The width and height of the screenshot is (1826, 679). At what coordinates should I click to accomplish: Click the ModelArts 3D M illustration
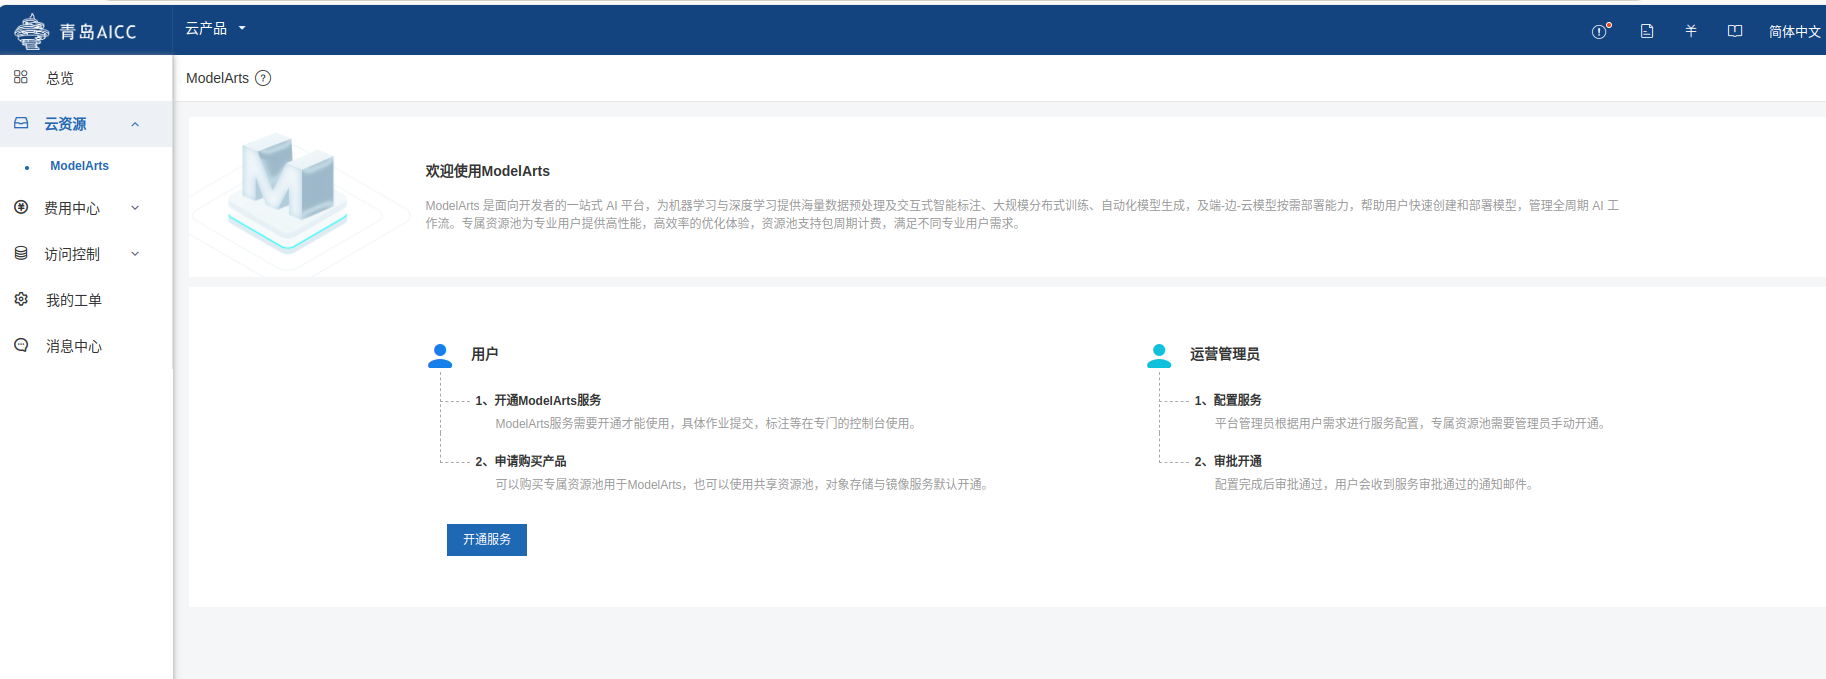(288, 194)
